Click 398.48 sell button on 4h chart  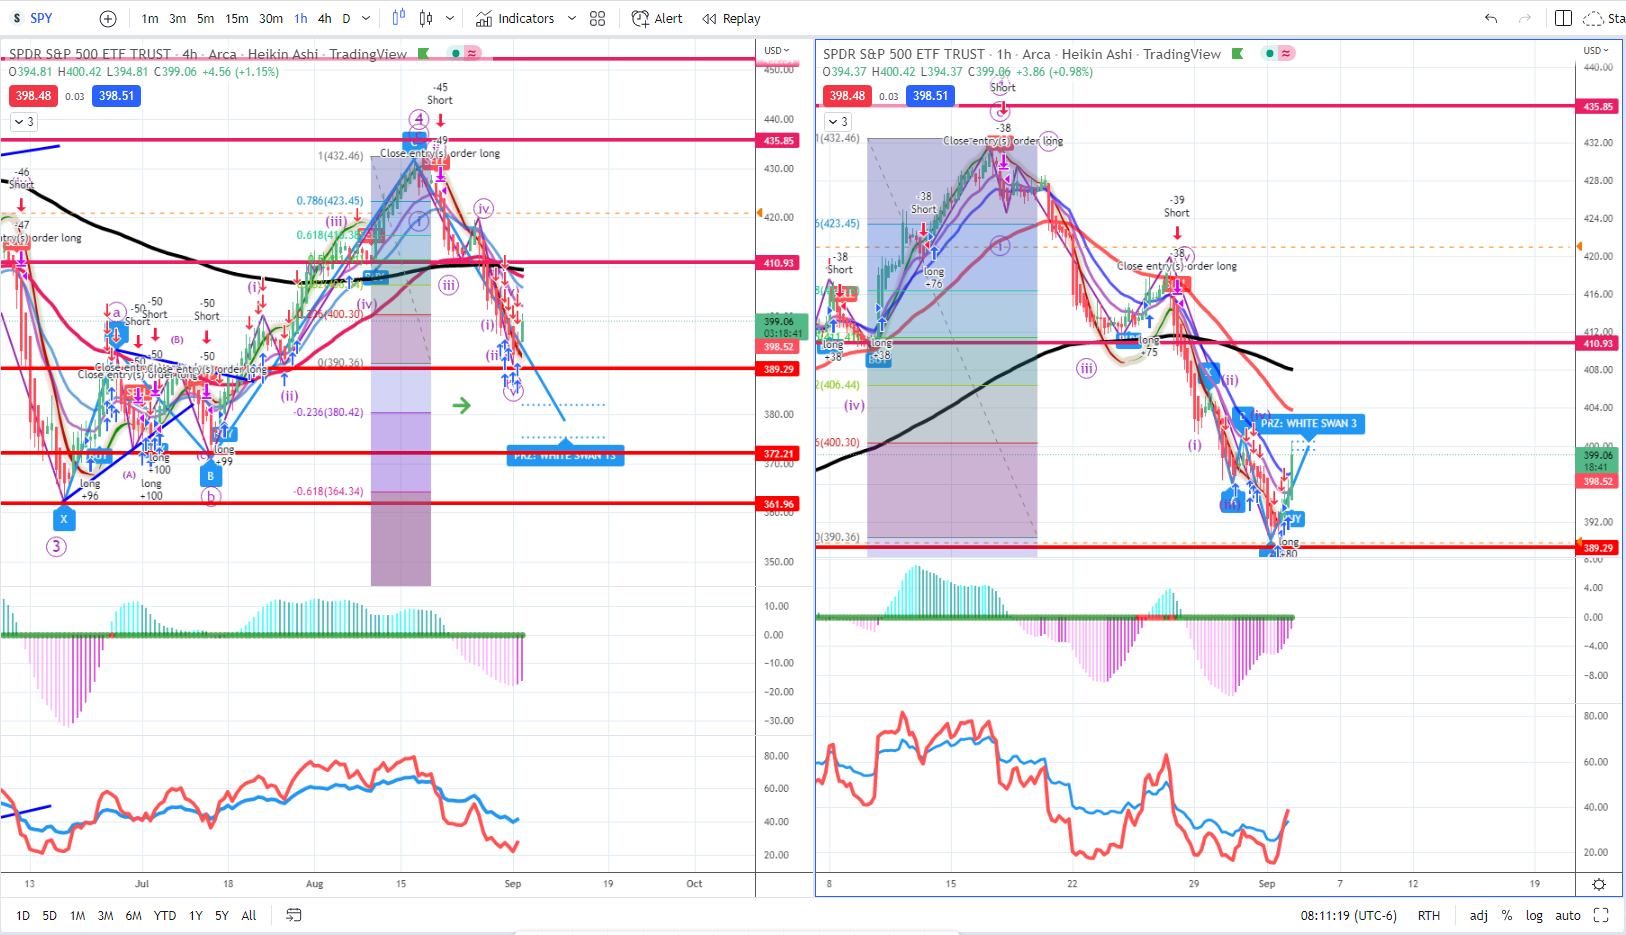33,96
